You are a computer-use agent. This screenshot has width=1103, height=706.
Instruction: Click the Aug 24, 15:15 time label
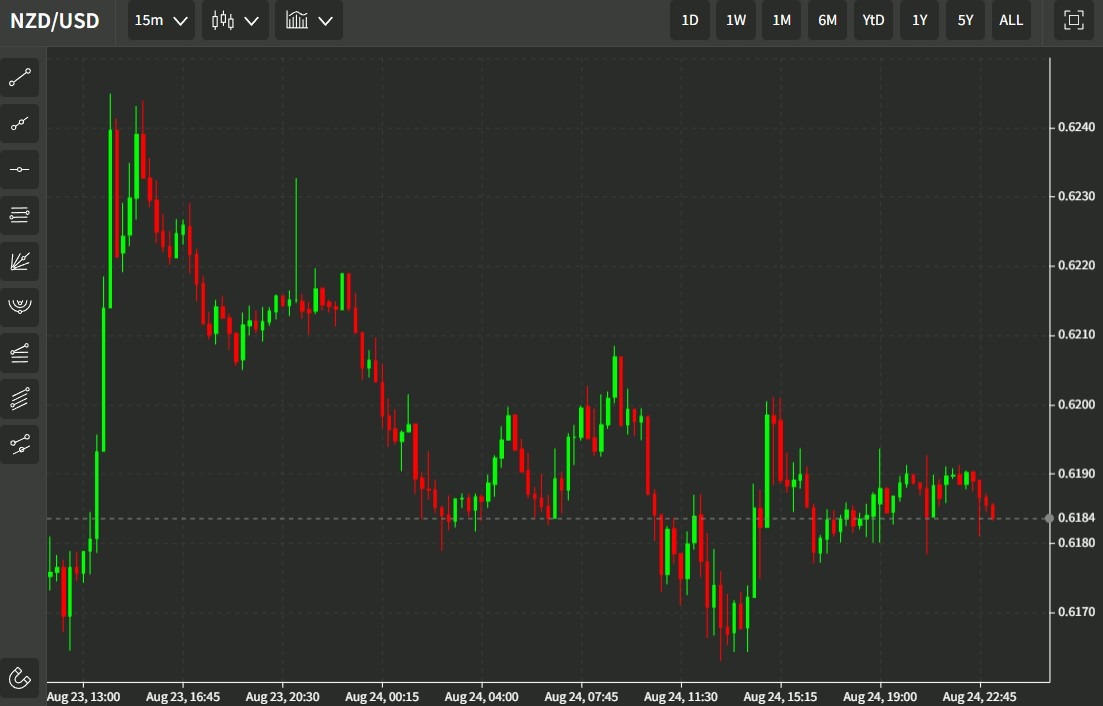click(780, 697)
